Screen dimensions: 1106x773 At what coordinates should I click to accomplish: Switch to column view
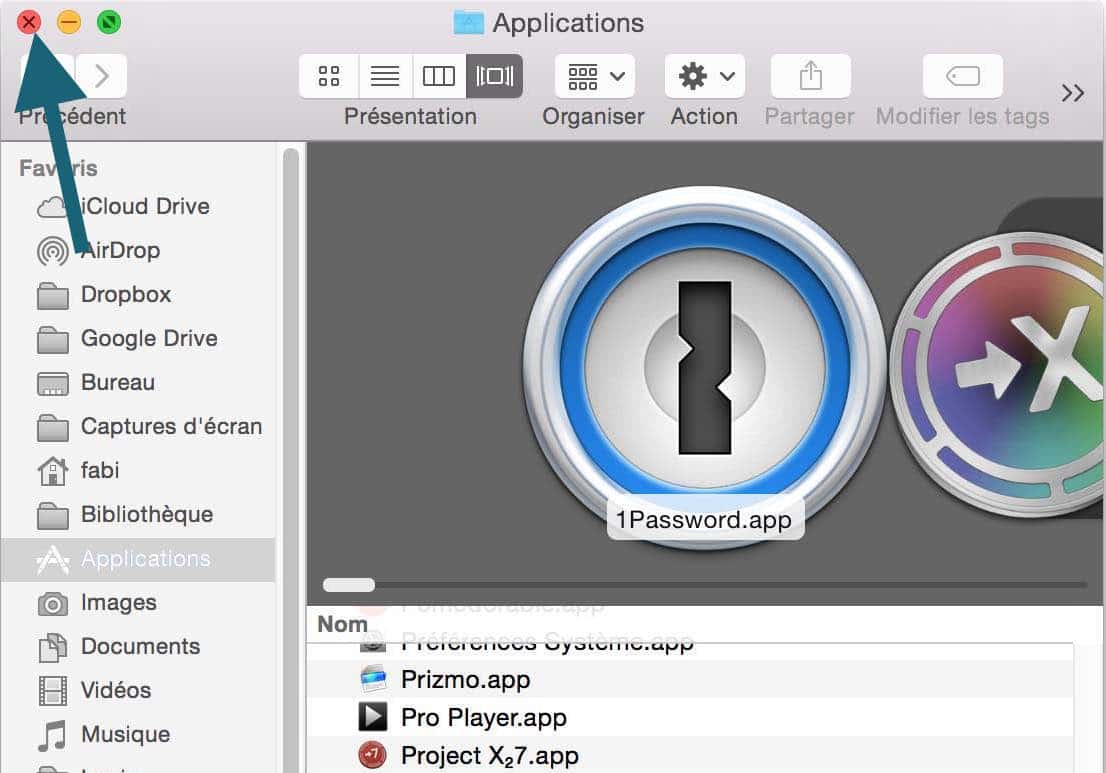point(439,75)
